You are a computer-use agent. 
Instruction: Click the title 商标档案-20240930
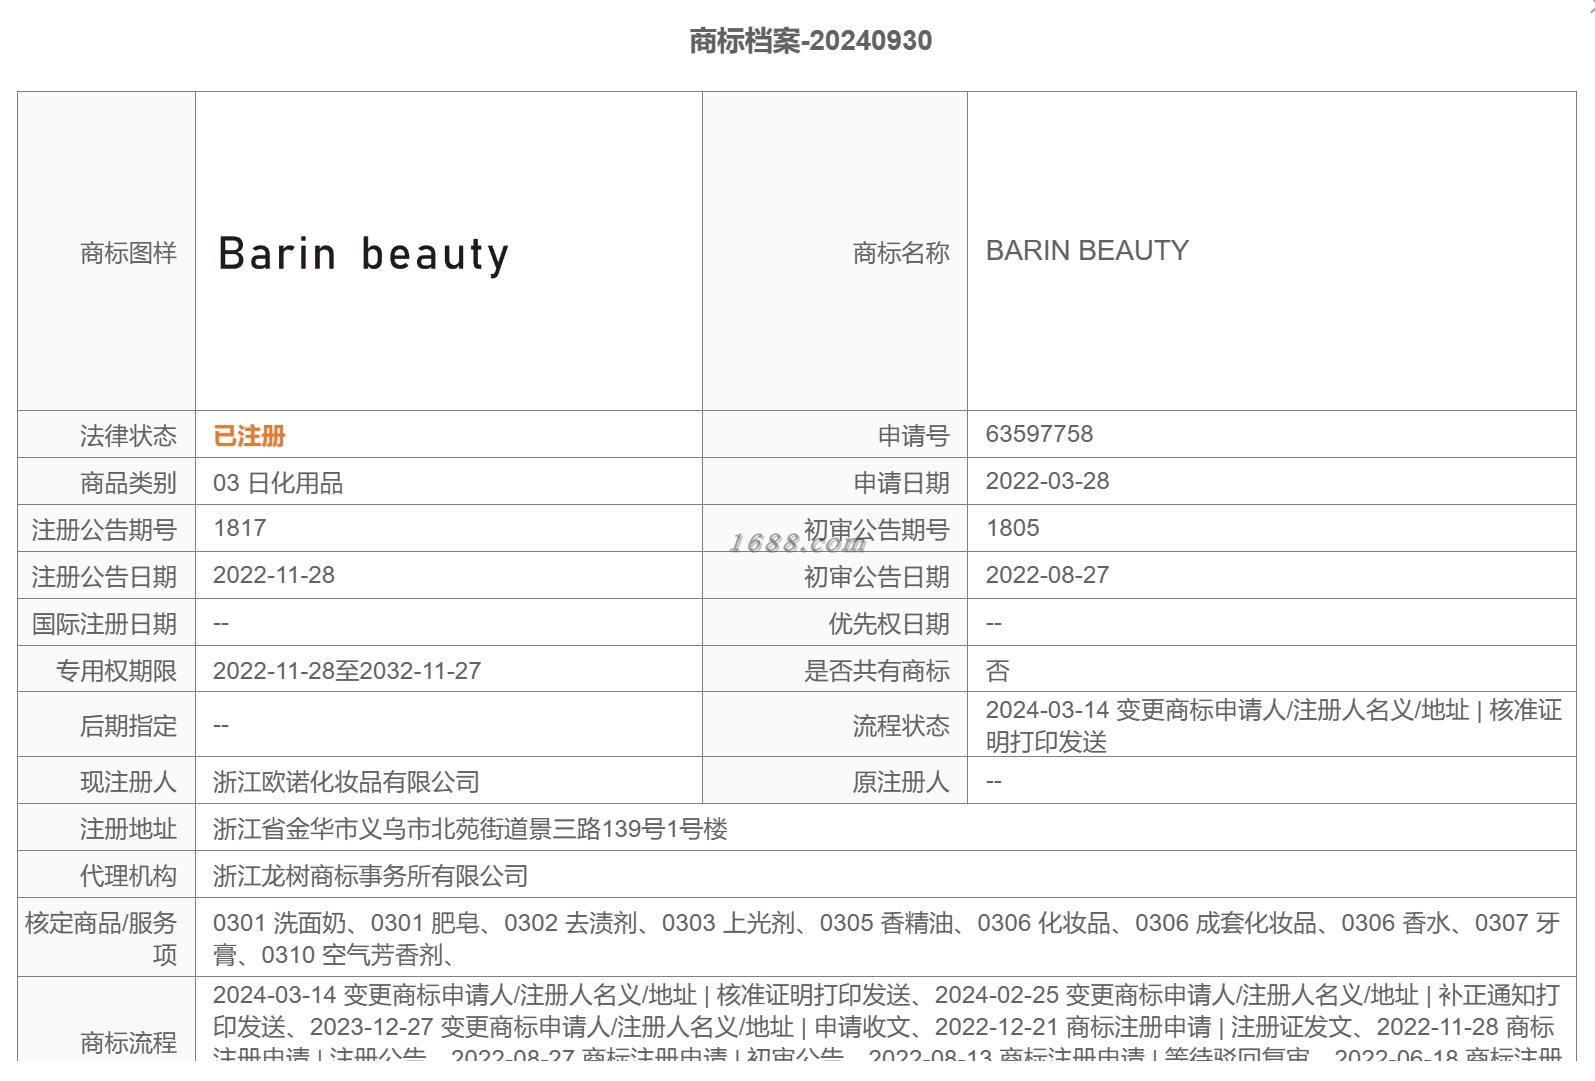pos(810,41)
